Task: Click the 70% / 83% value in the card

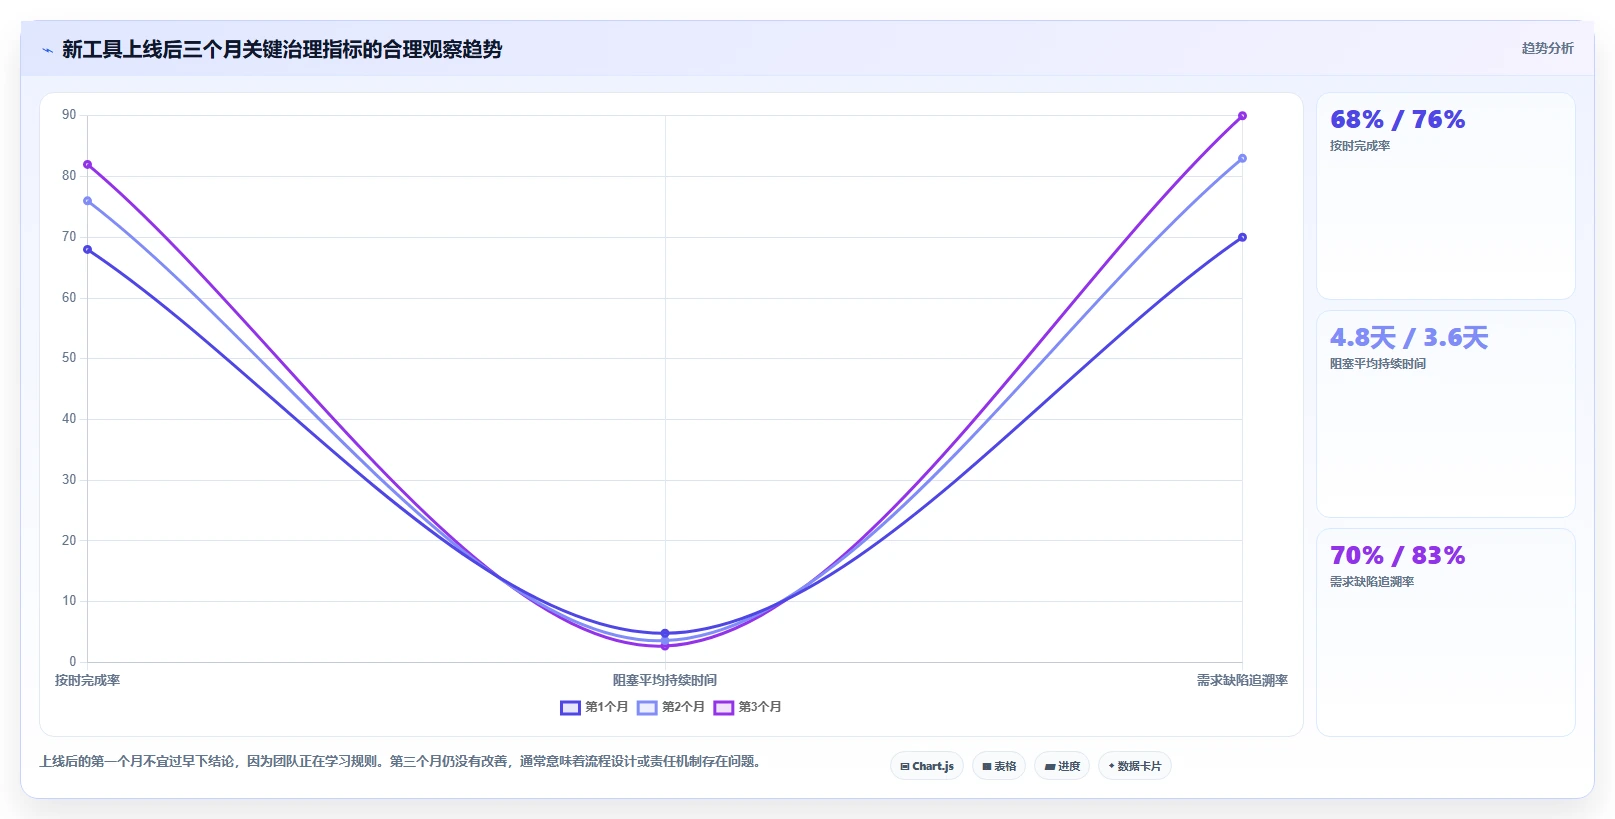Action: [1397, 556]
